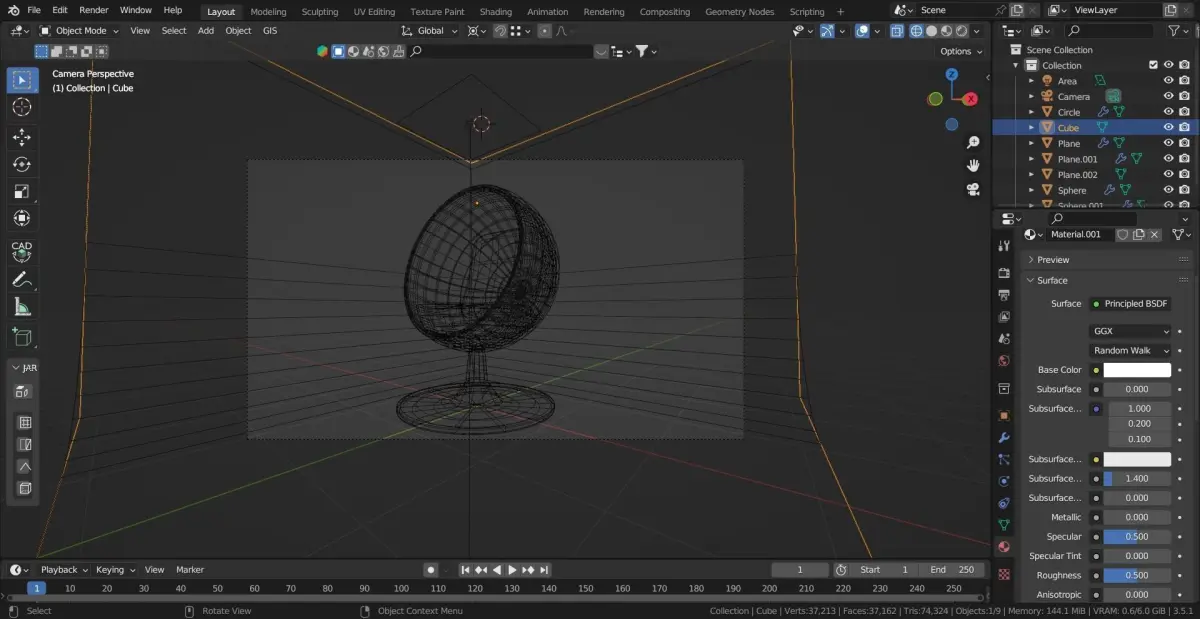The height and width of the screenshot is (619, 1200).
Task: Click the CAD tool icon
Action: click(x=22, y=250)
